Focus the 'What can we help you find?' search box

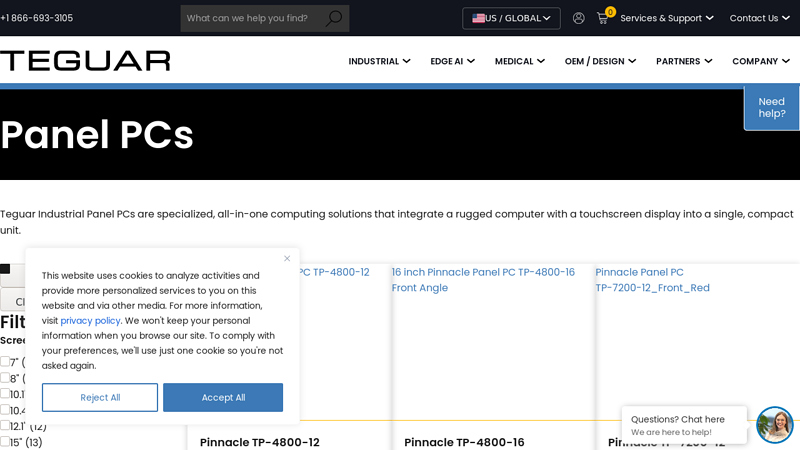point(252,18)
